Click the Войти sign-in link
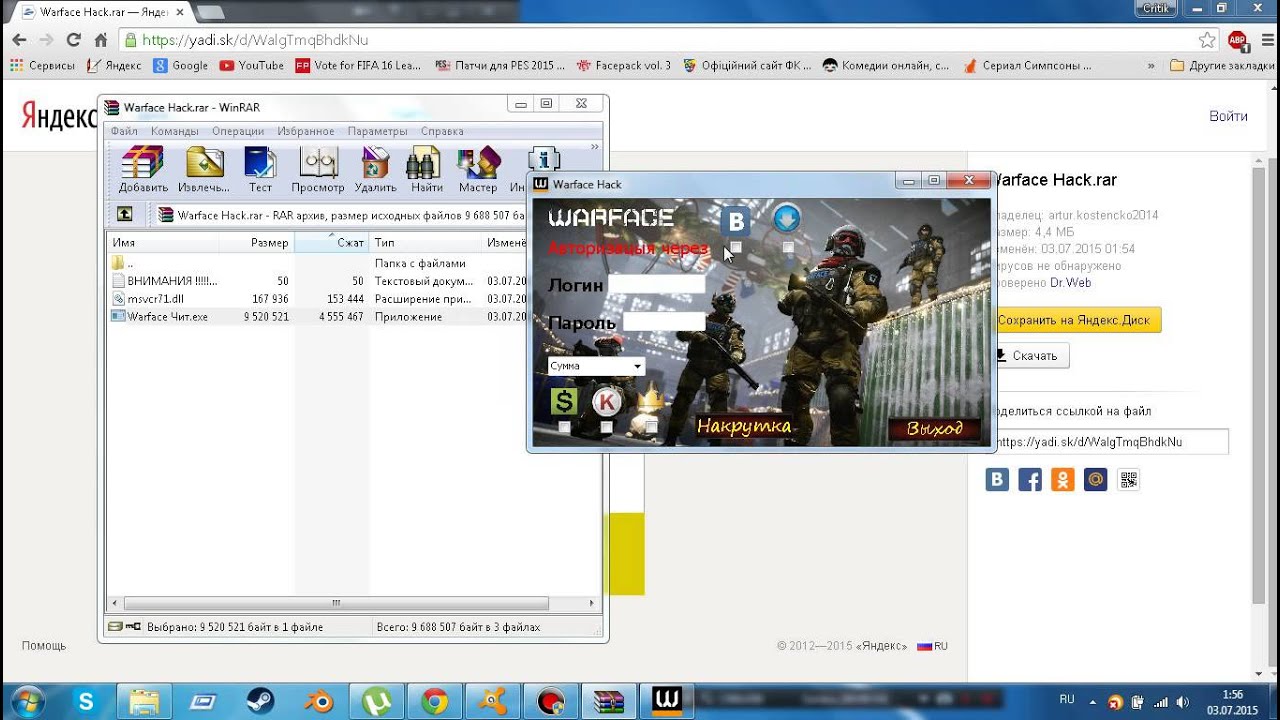Screen dimensions: 1280x720 click(x=1228, y=116)
